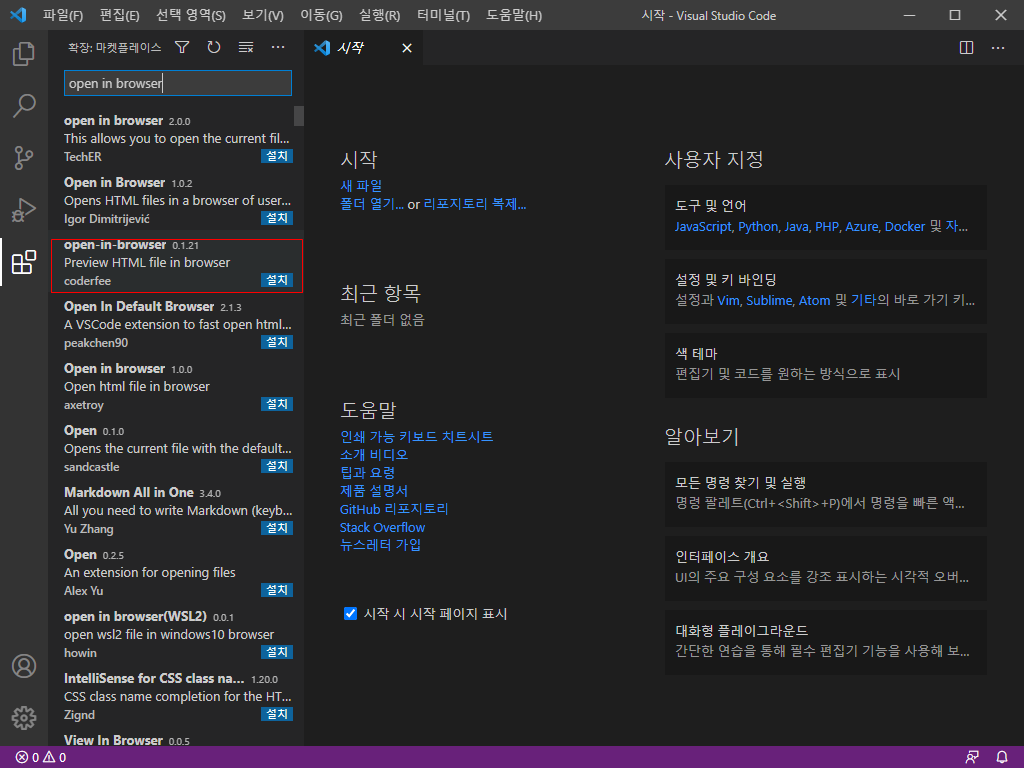Screen dimensions: 1024x768
Task: Open the 소개 비디오 link
Action: click(x=374, y=455)
